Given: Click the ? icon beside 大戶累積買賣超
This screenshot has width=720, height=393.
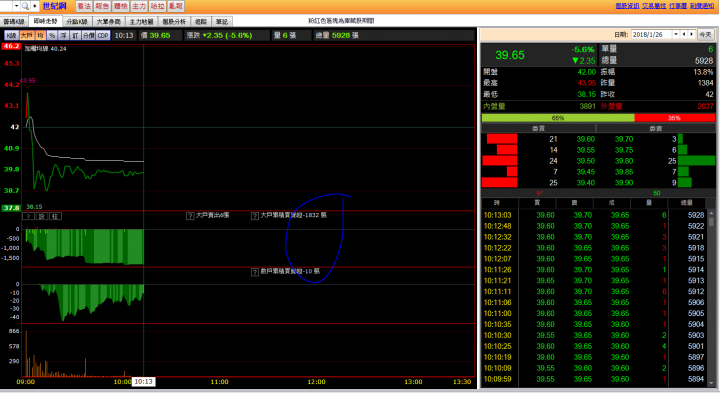Looking at the screenshot, I should click(255, 216).
